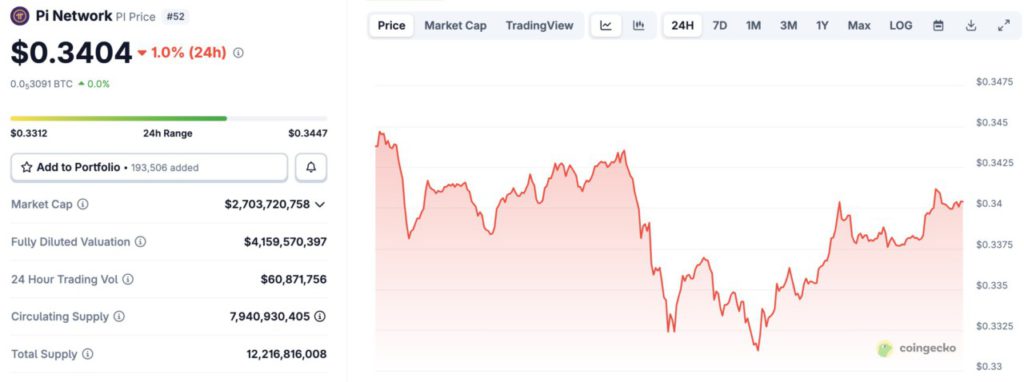This screenshot has width=1024, height=382.
Task: Click the Pi Network coin logo
Action: pos(20,16)
